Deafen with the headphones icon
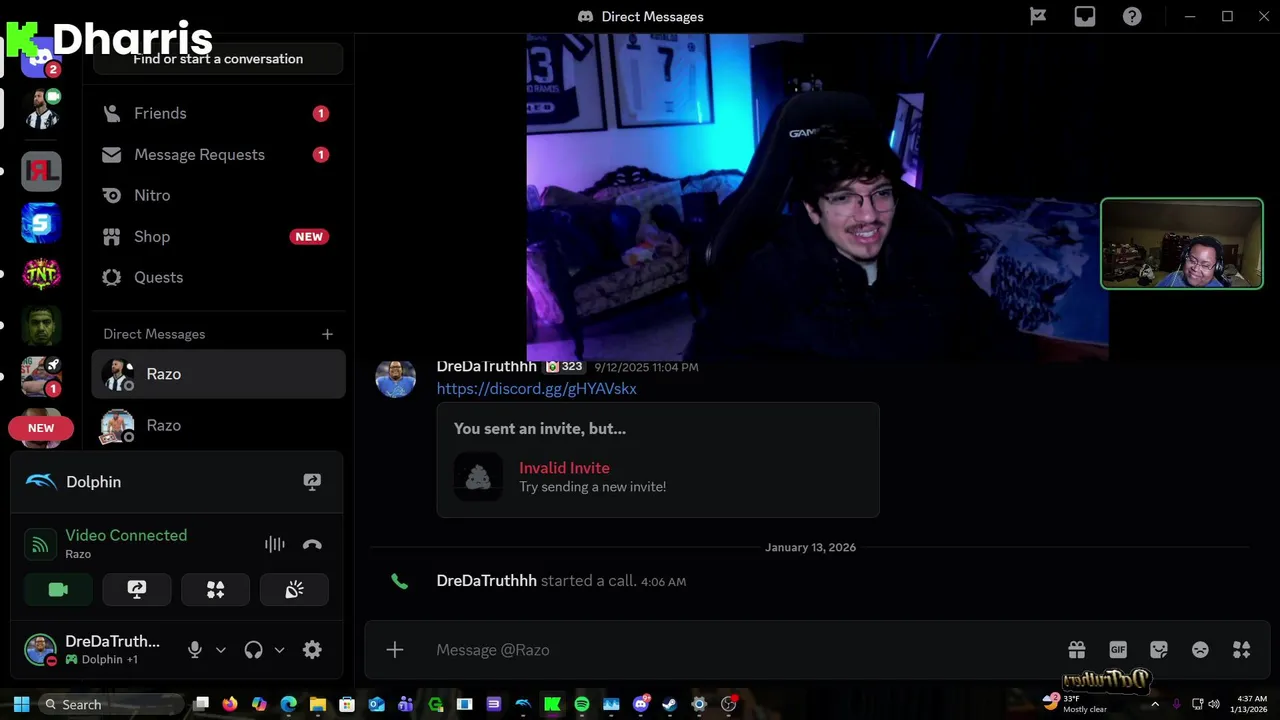Viewport: 1280px width, 720px height. 253,650
